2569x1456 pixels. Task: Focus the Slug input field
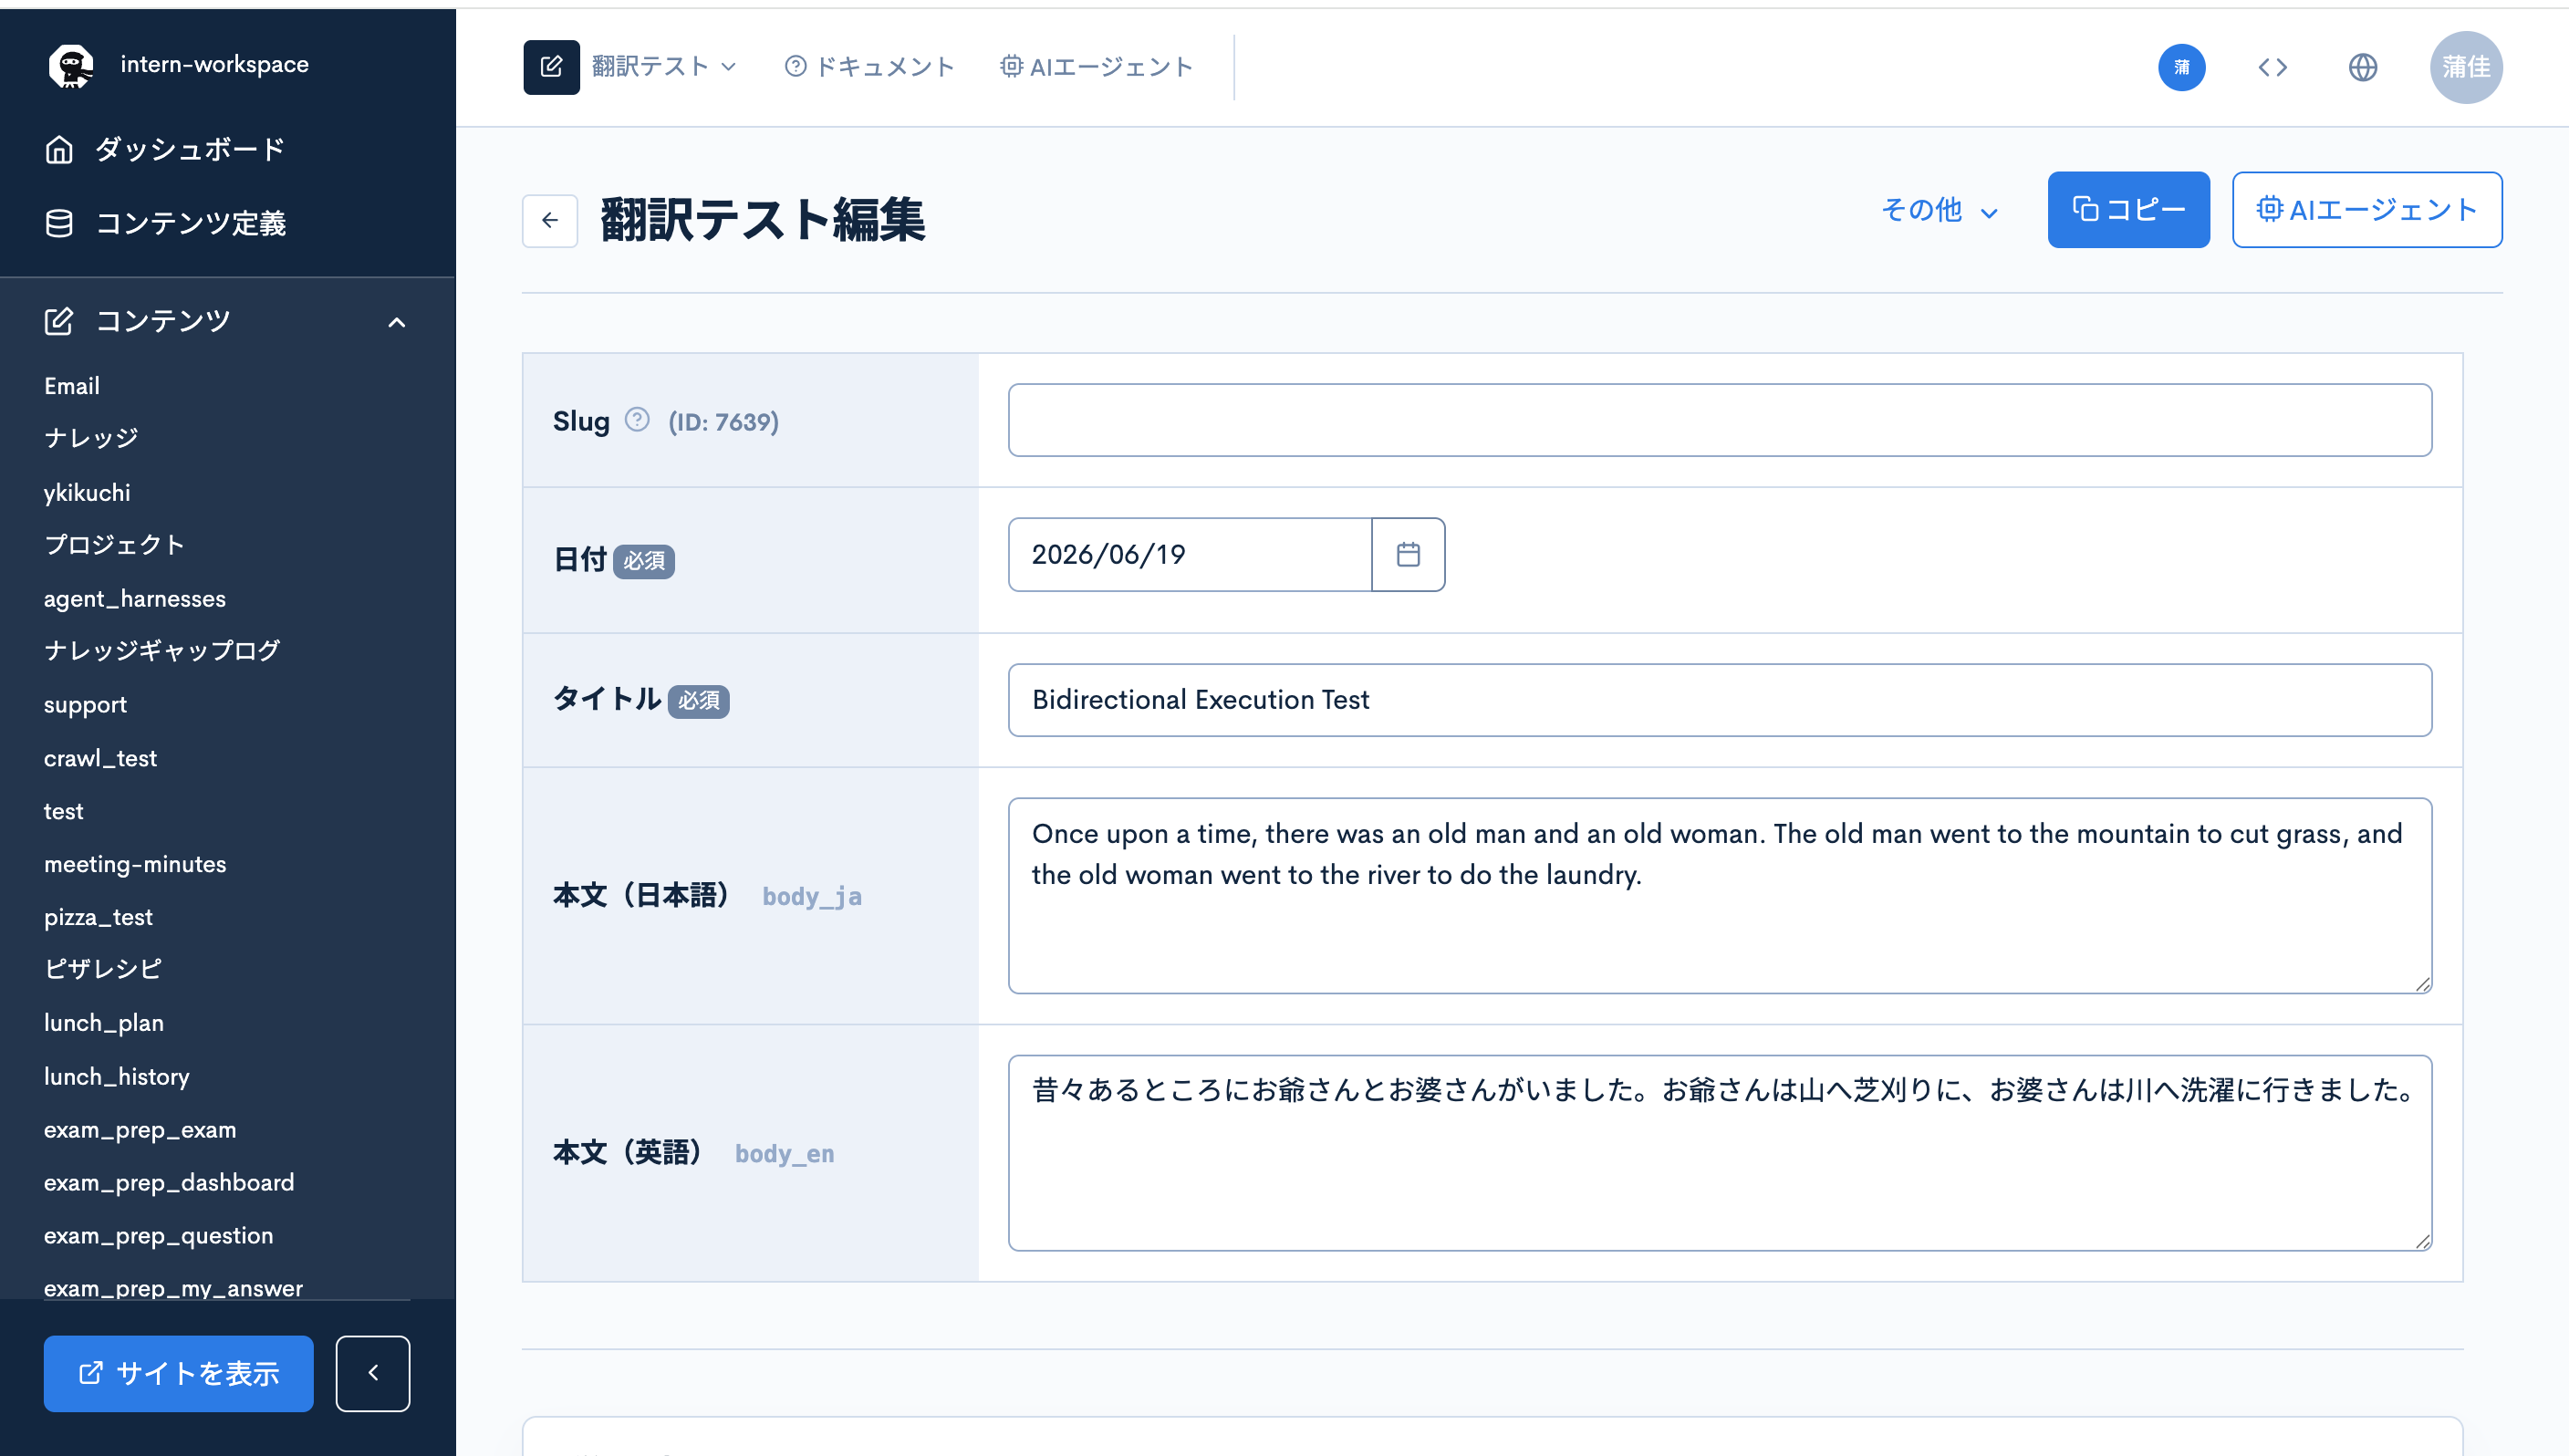coord(1719,420)
